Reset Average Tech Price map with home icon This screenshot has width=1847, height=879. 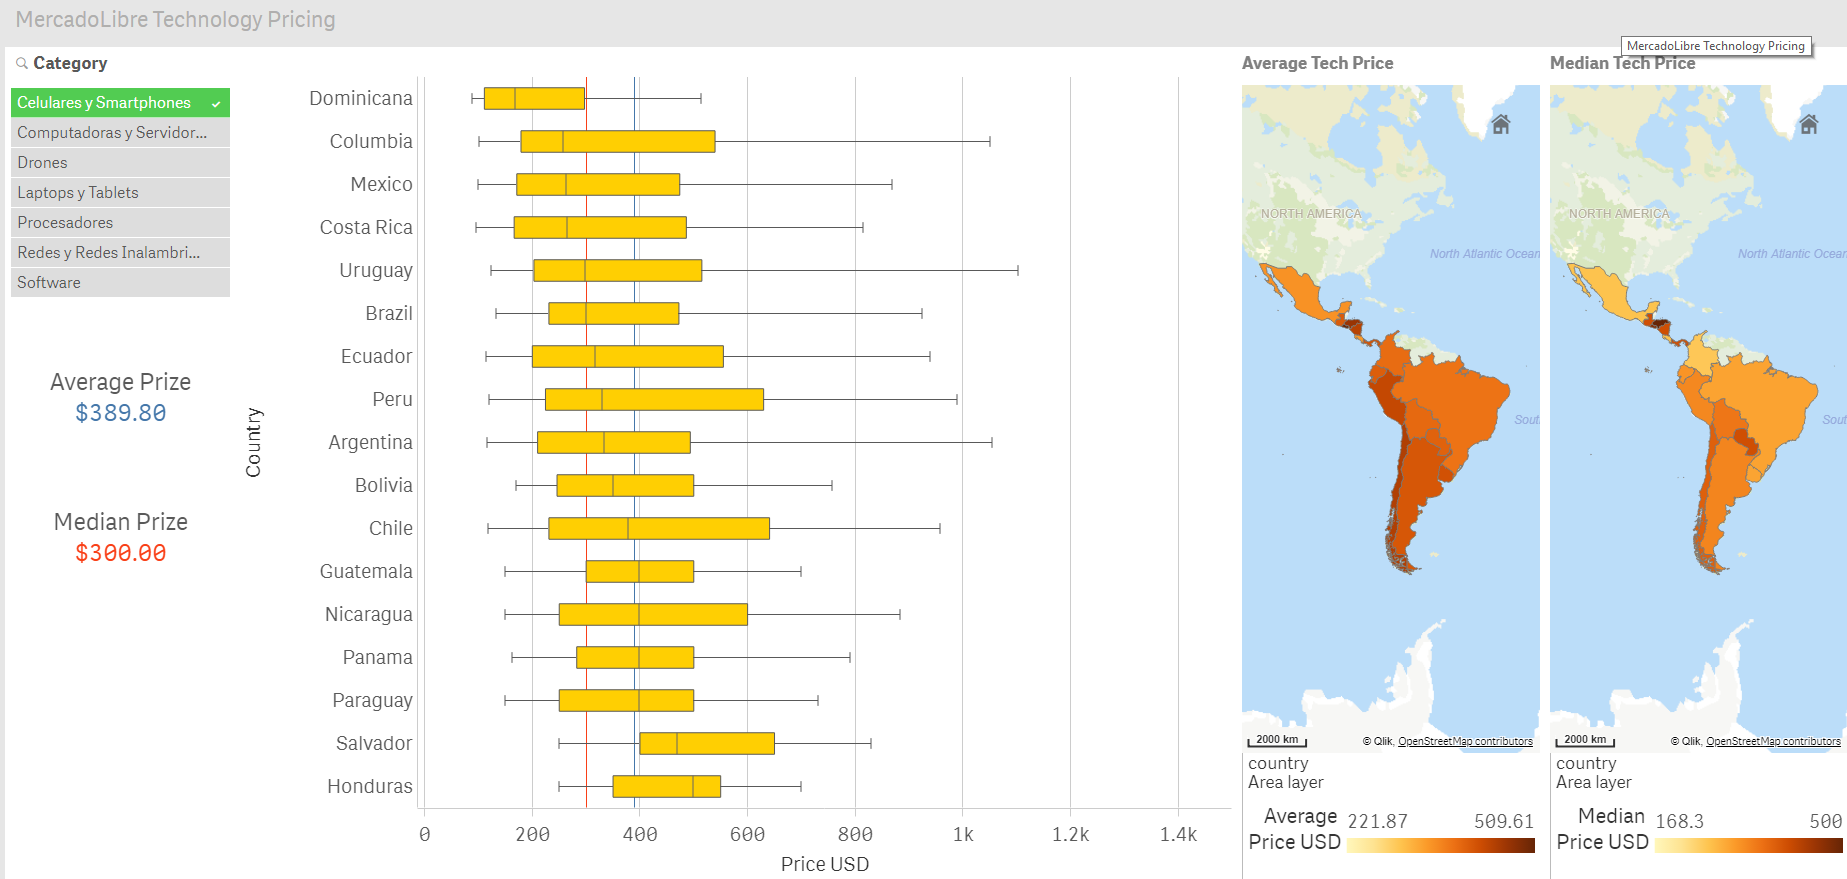(x=1500, y=125)
